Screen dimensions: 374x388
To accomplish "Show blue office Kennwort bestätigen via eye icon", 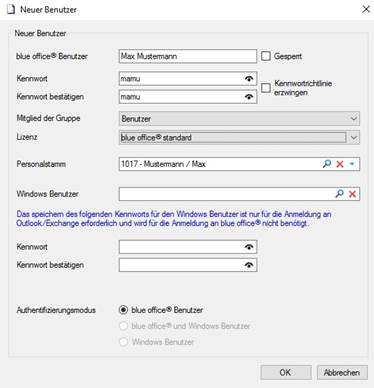I will click(x=249, y=97).
